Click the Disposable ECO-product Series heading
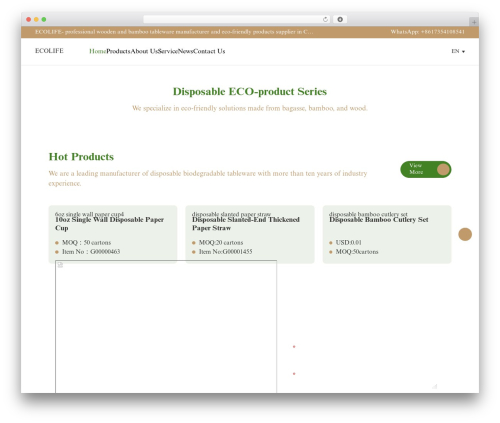 click(250, 91)
